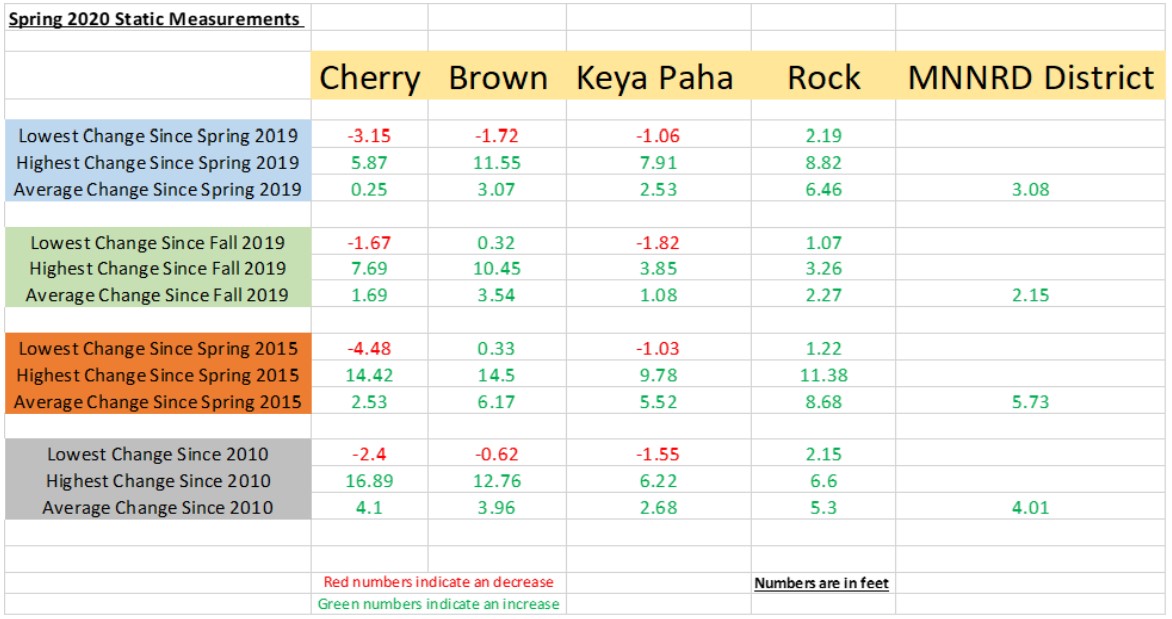The width and height of the screenshot is (1172, 619).
Task: Select the red decrease legend note
Action: [x=438, y=582]
